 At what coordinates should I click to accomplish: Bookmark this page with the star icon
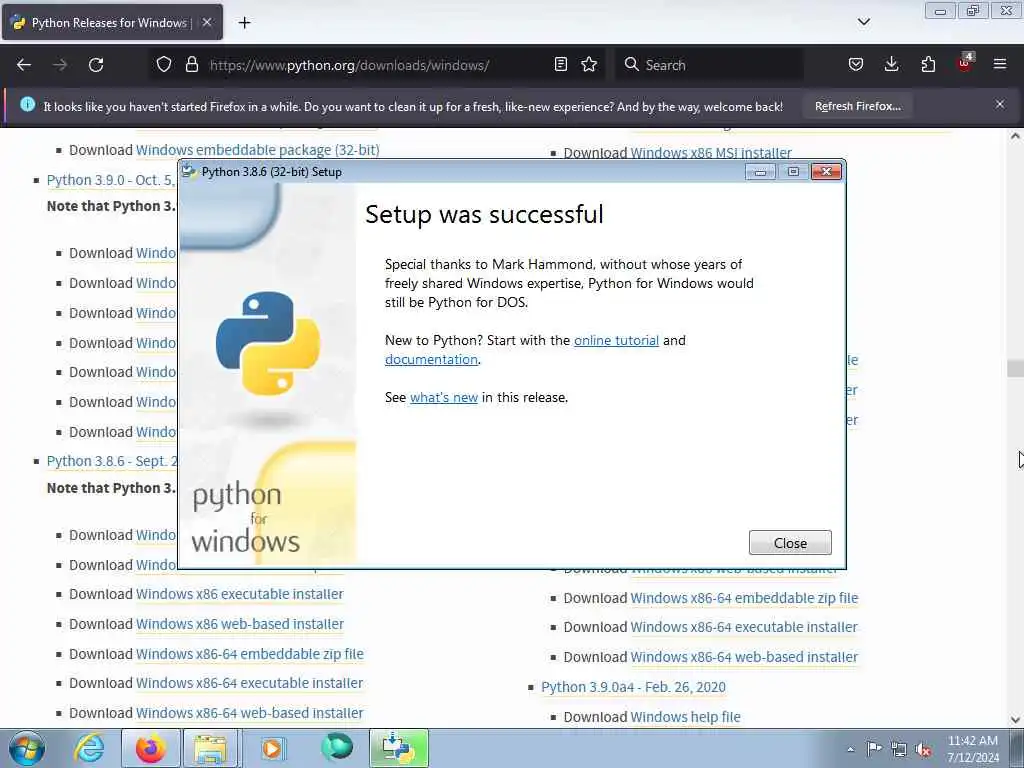(589, 65)
